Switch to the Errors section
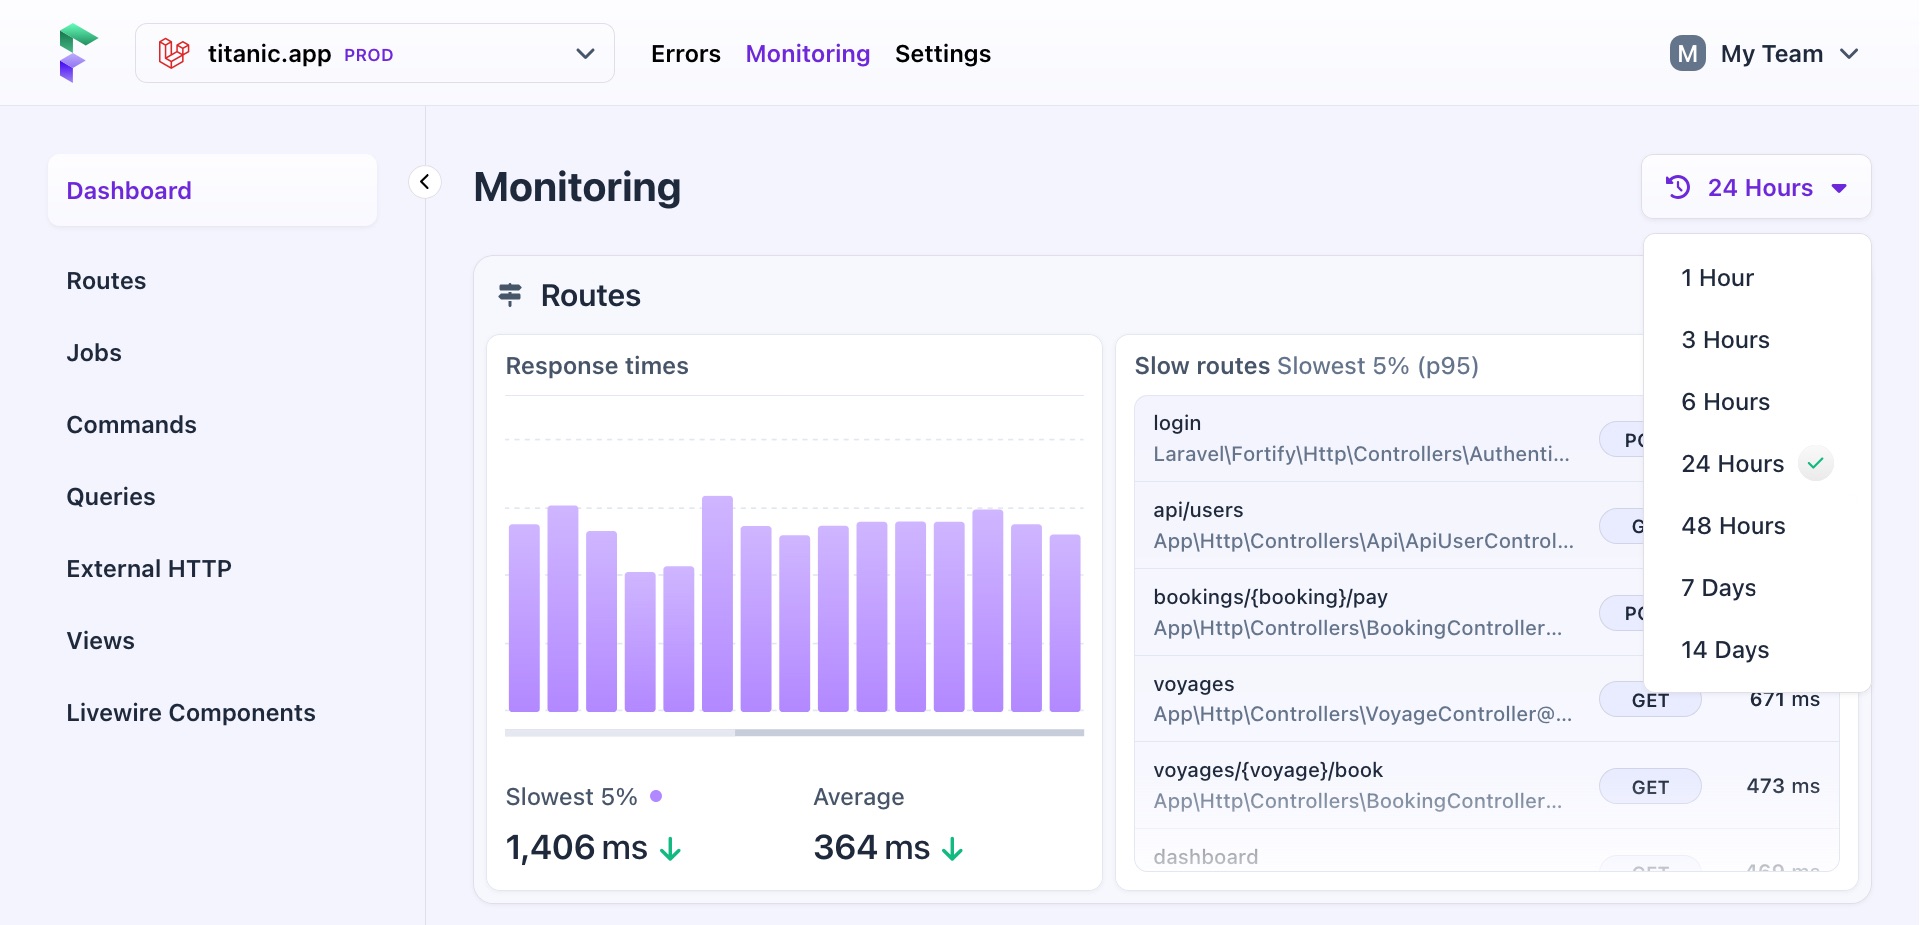1920x925 pixels. 685,54
